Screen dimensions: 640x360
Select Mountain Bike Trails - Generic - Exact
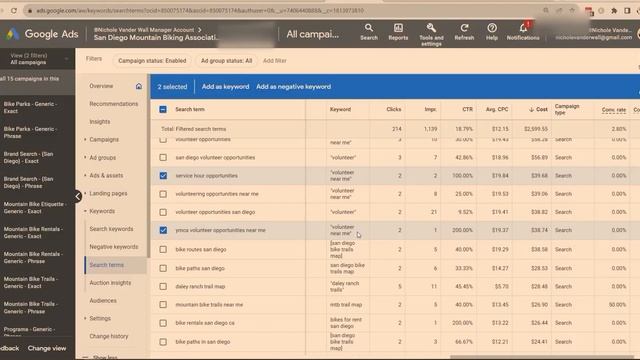click(x=31, y=282)
